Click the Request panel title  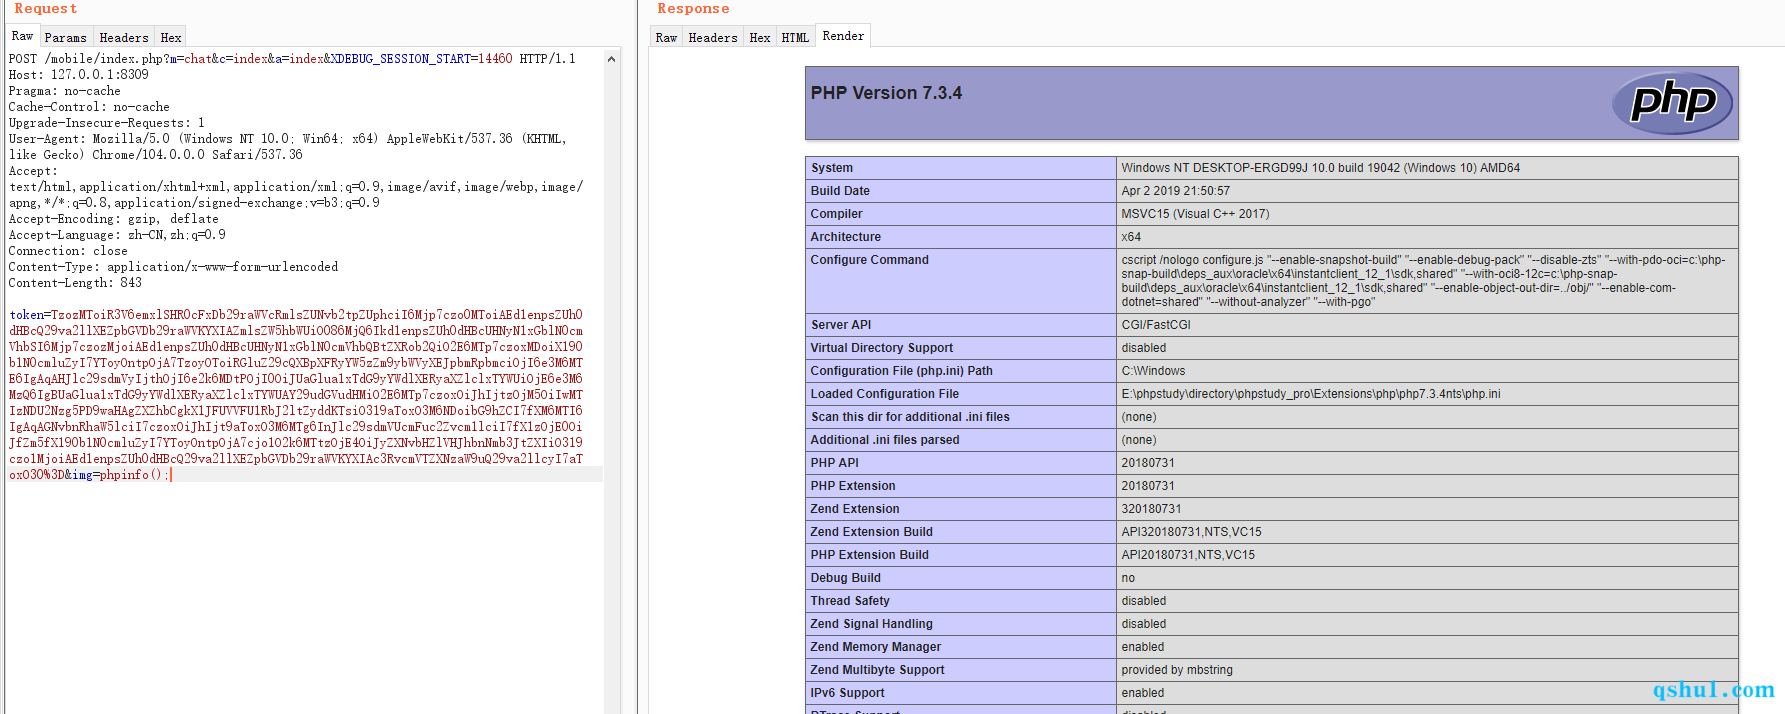point(45,9)
